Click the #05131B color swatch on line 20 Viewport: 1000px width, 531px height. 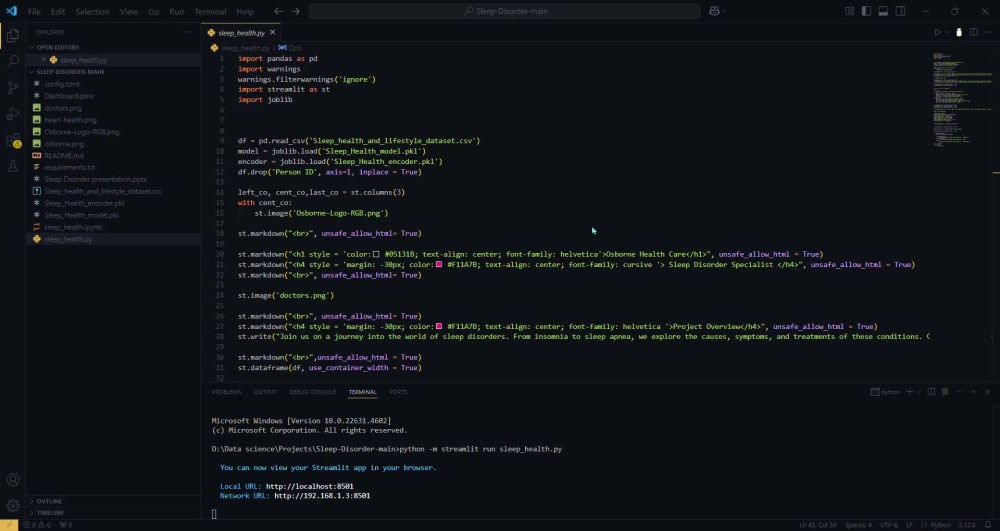pos(376,254)
